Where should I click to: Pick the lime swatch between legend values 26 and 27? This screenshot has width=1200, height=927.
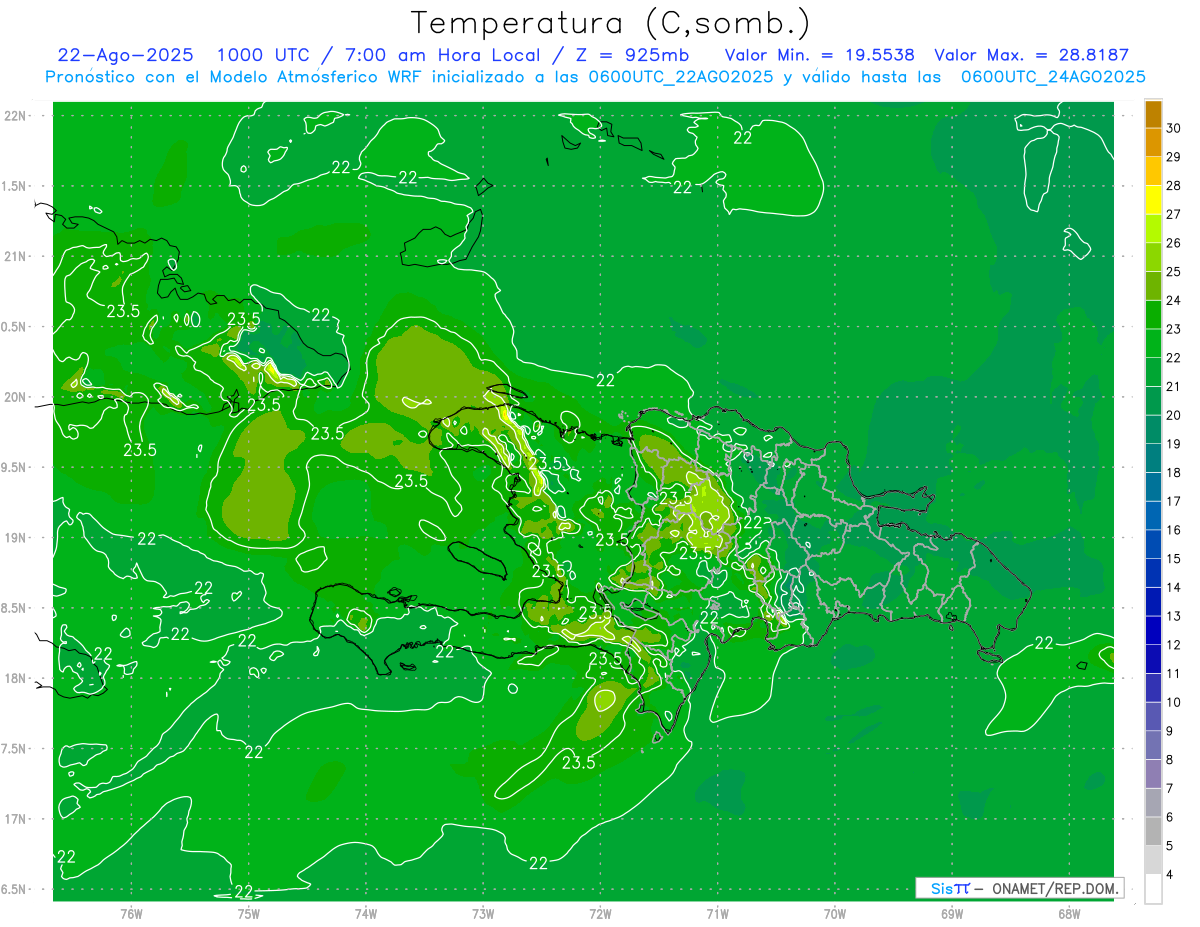(x=1153, y=228)
